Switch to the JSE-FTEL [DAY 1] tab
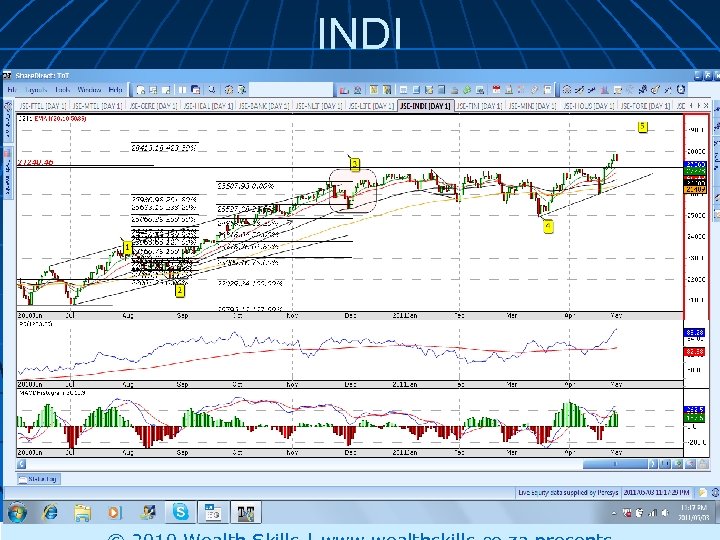This screenshot has height=540, width=720. (42, 106)
